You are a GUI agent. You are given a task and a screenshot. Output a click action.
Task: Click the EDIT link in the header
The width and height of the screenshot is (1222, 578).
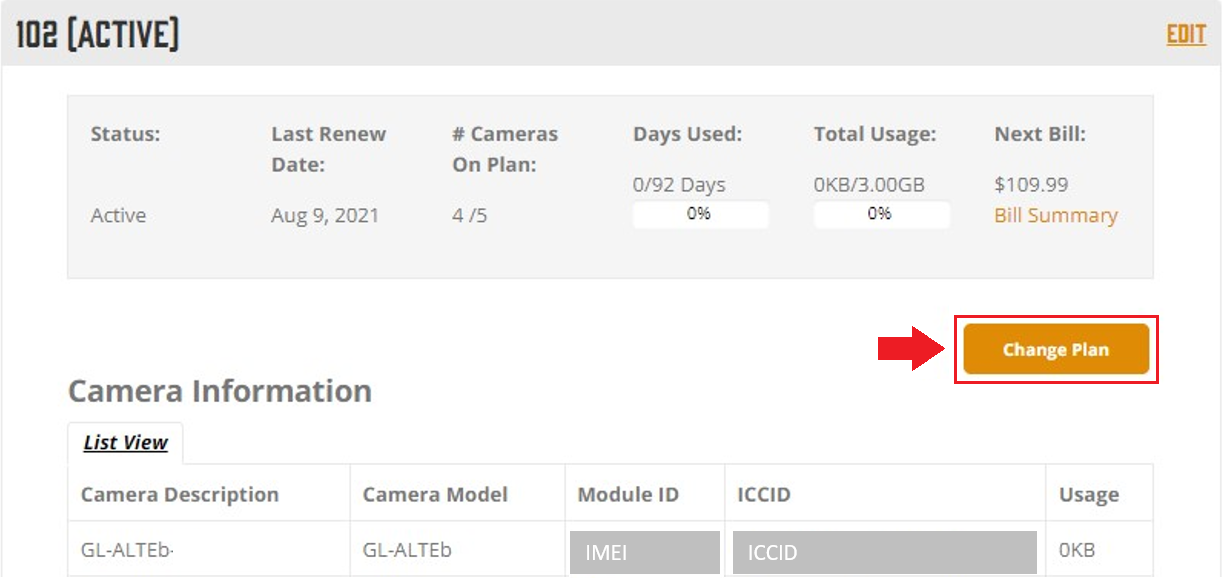coord(1186,35)
